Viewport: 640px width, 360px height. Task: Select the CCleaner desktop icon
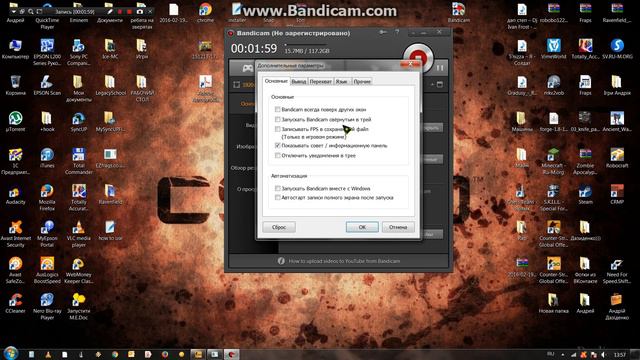click(x=16, y=303)
